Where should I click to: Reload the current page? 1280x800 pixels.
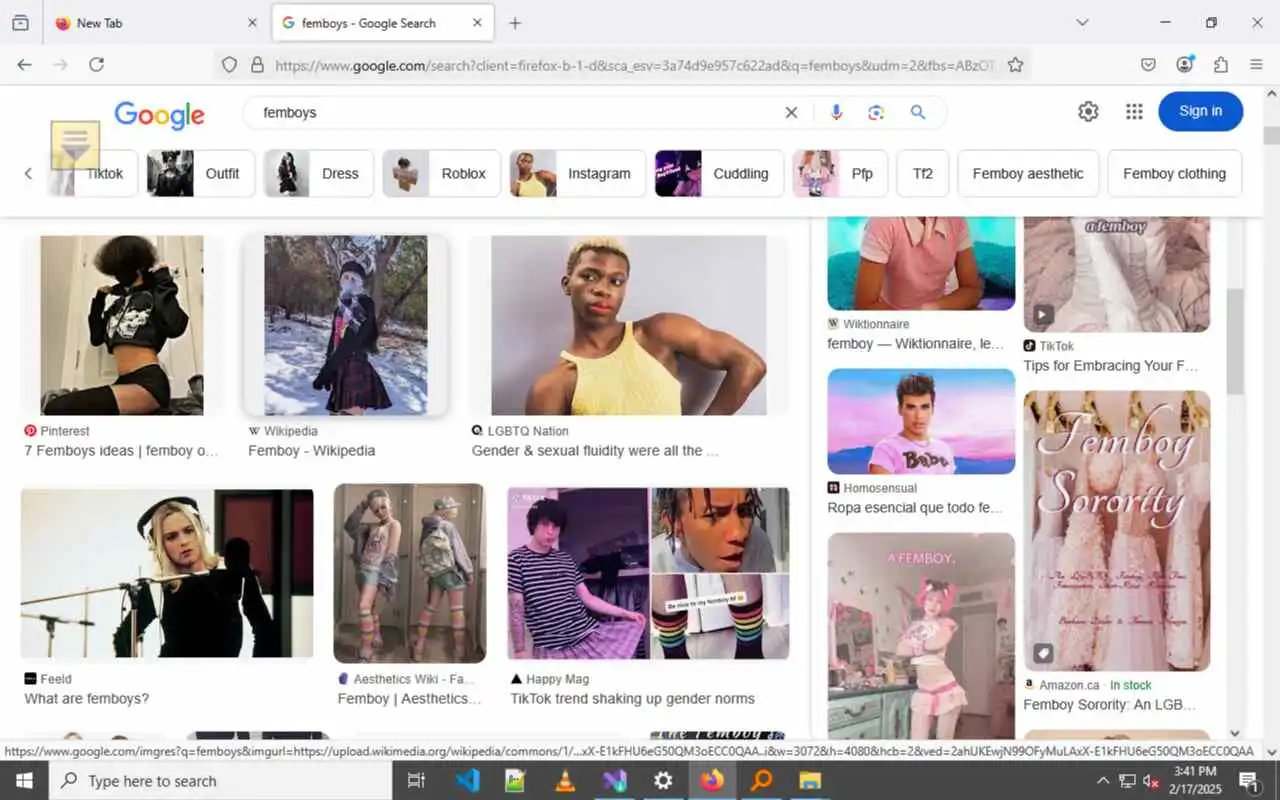click(96, 65)
